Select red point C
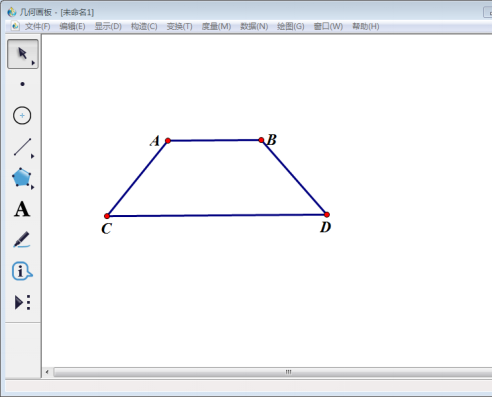Screen dimensions: 492x397 pyautogui.click(x=107, y=216)
